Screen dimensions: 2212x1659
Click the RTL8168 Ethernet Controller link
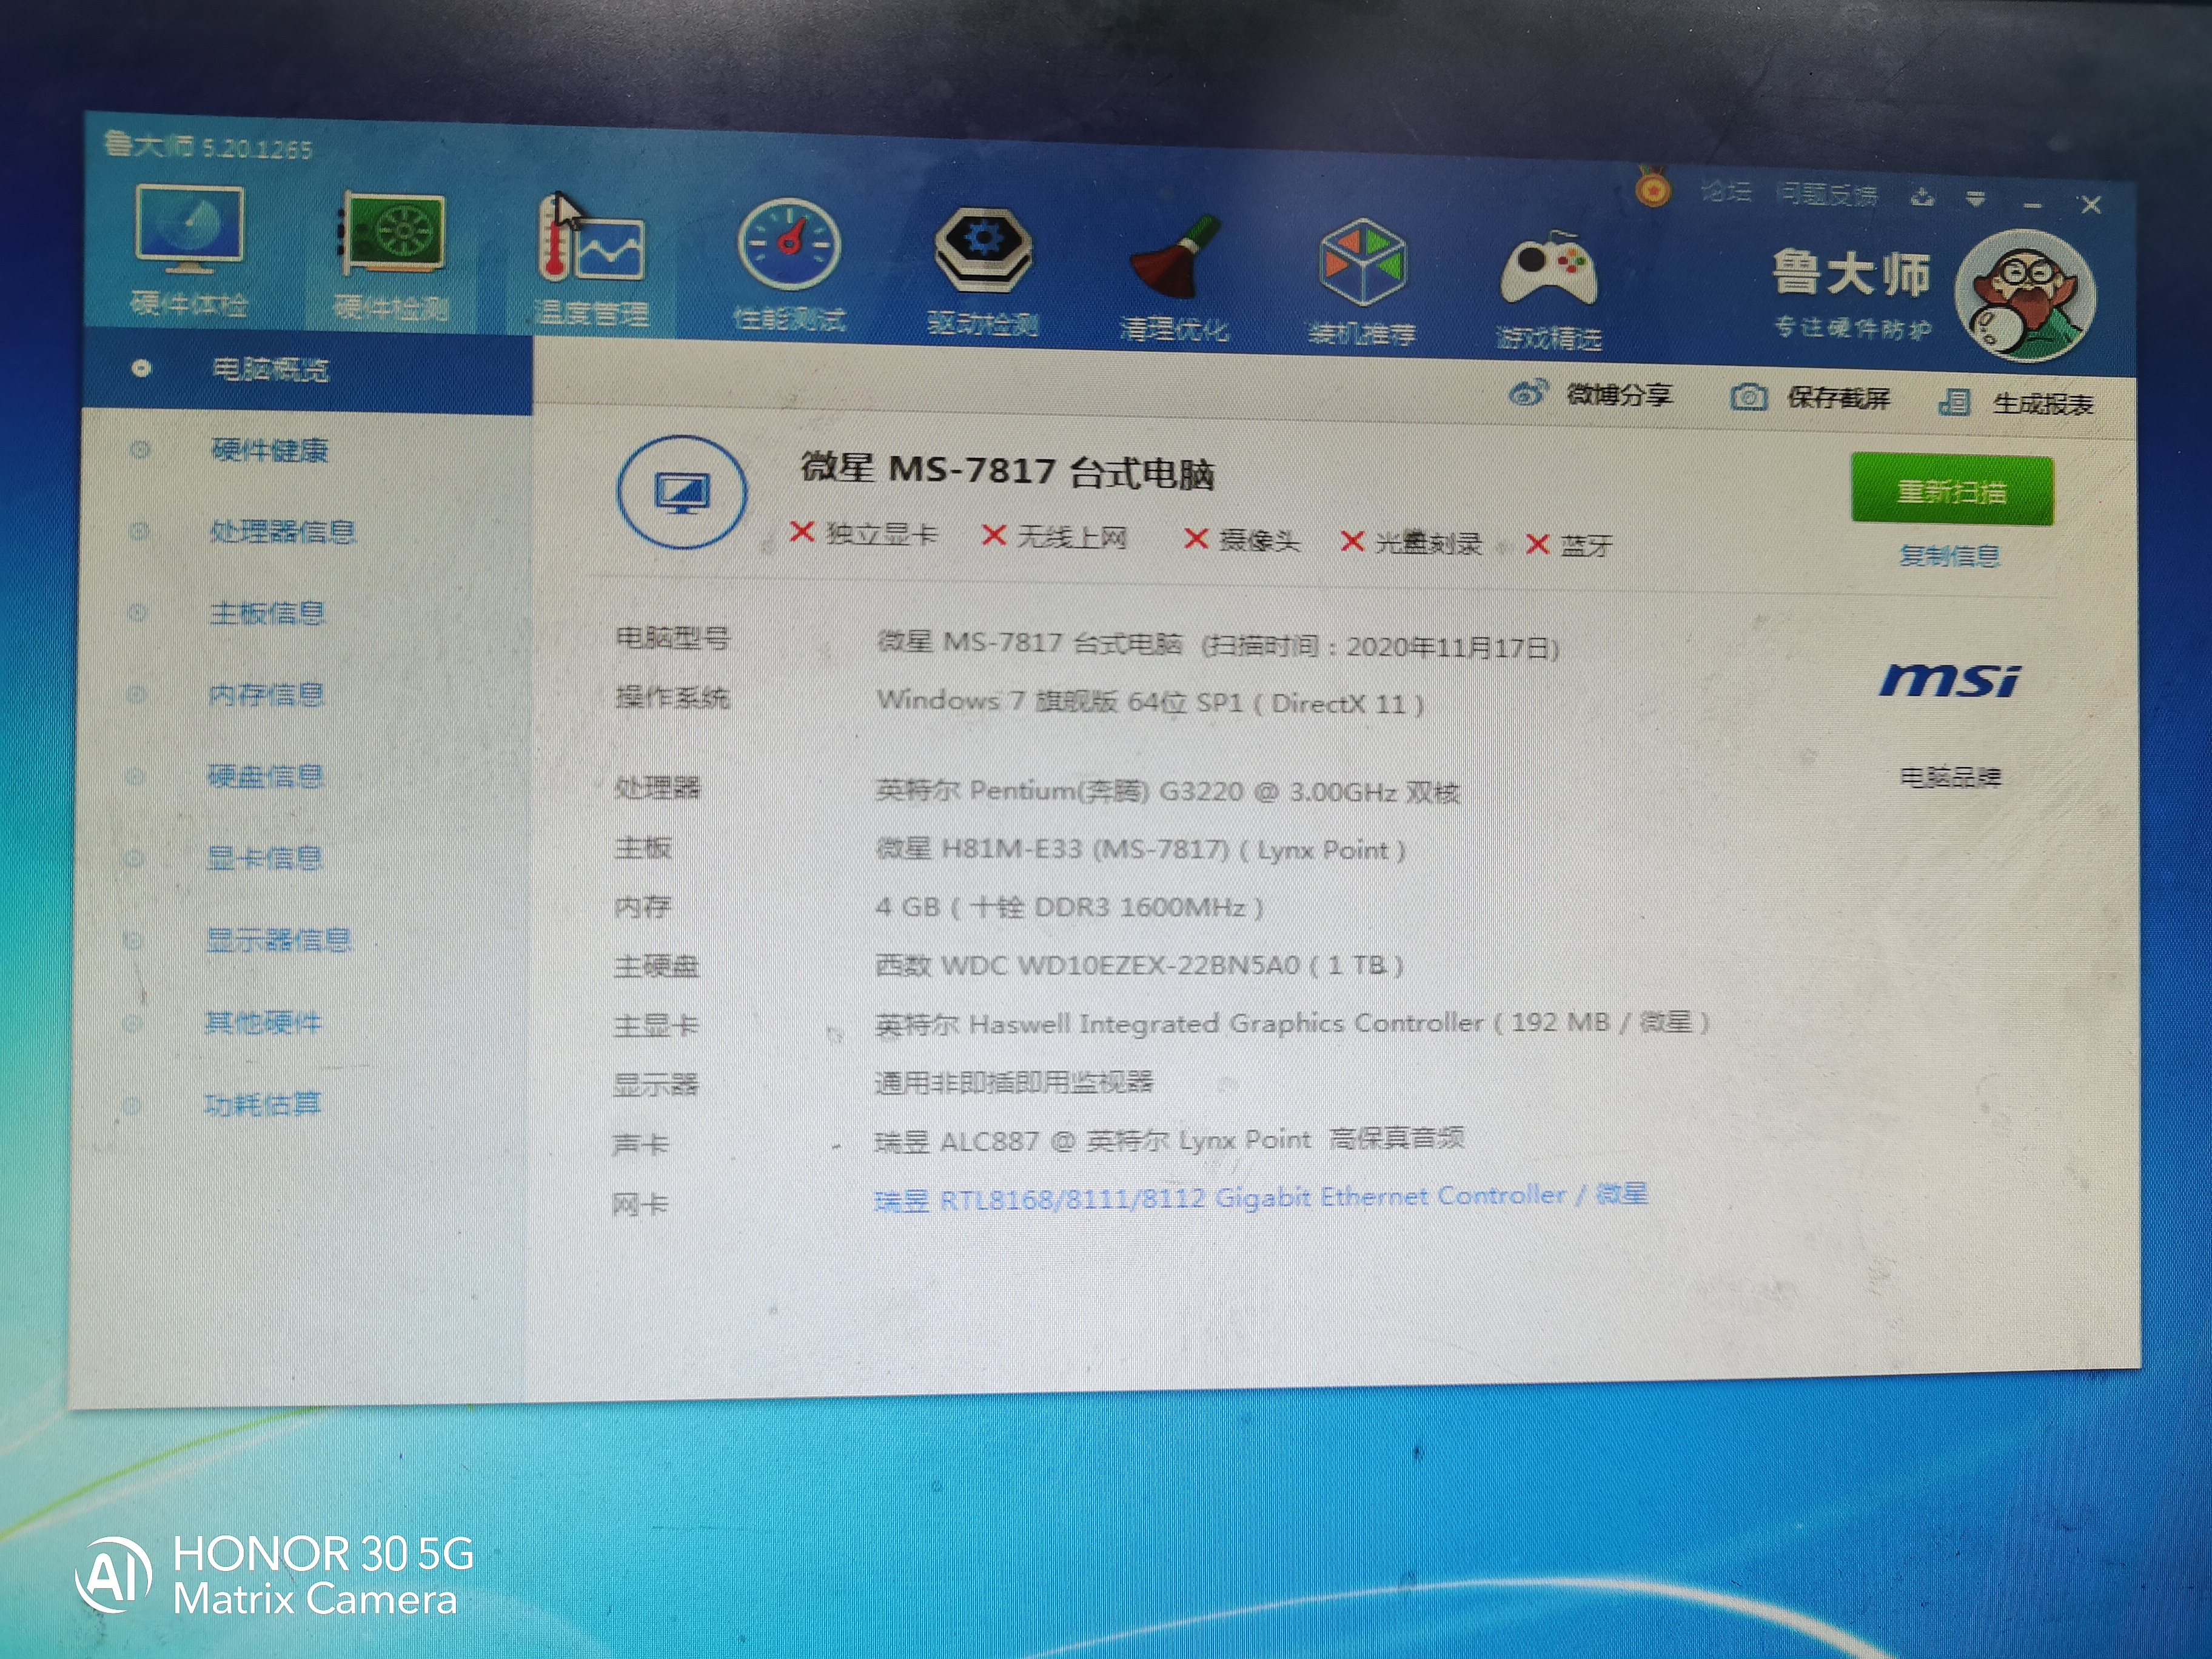pyautogui.click(x=1261, y=1196)
